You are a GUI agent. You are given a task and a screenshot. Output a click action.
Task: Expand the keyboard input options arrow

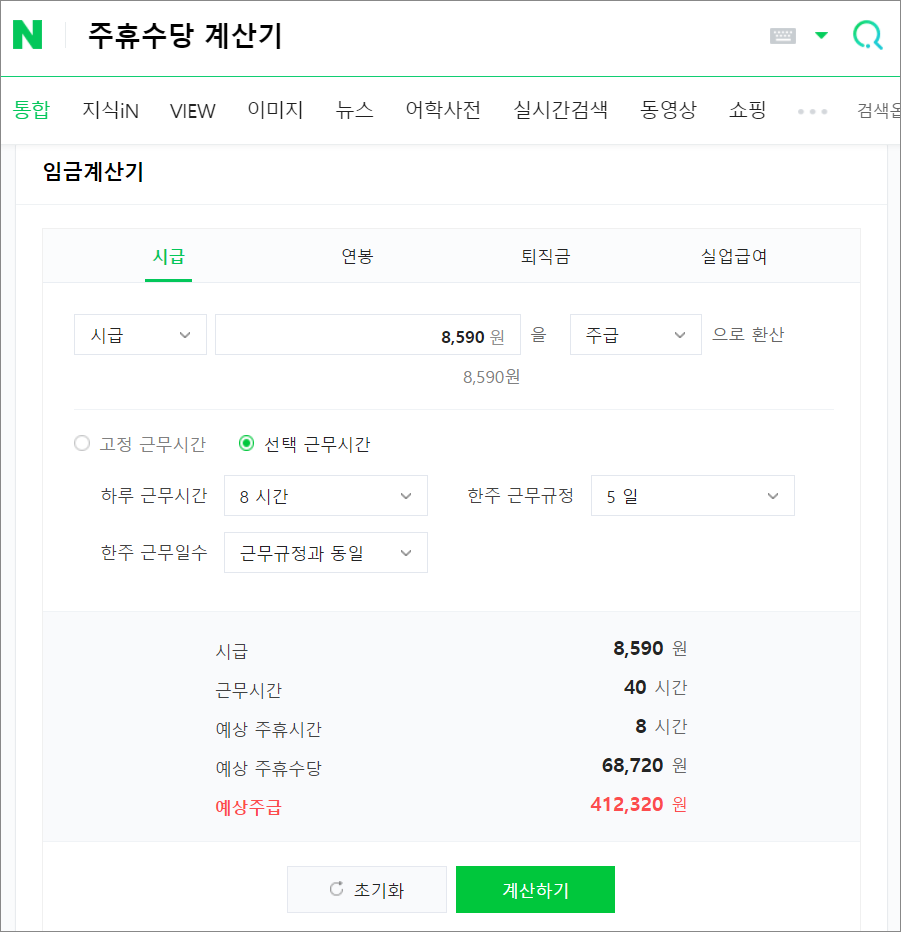[x=823, y=33]
